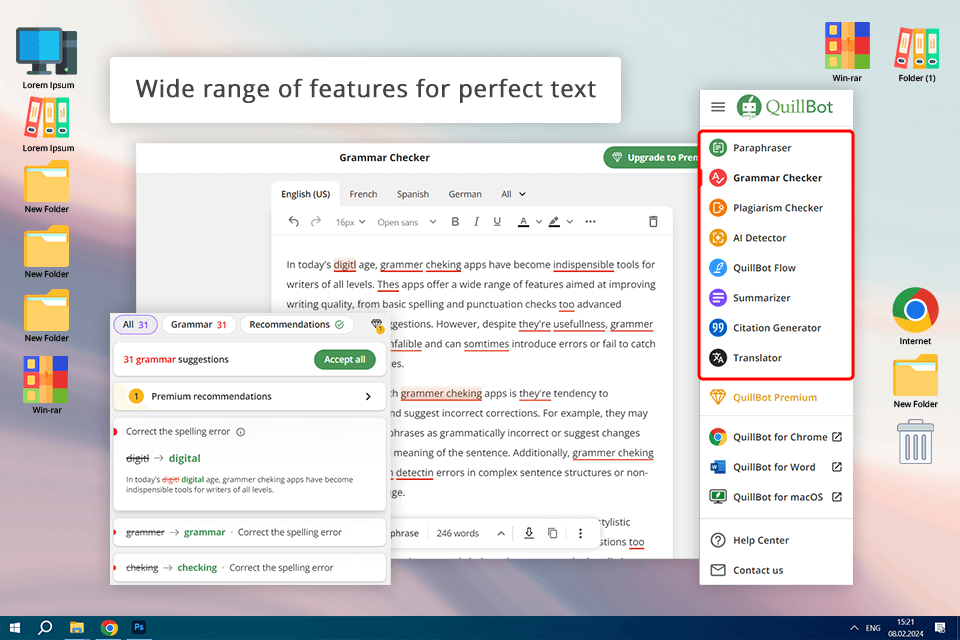
Task: Expand Premium recommendations row
Action: point(250,396)
